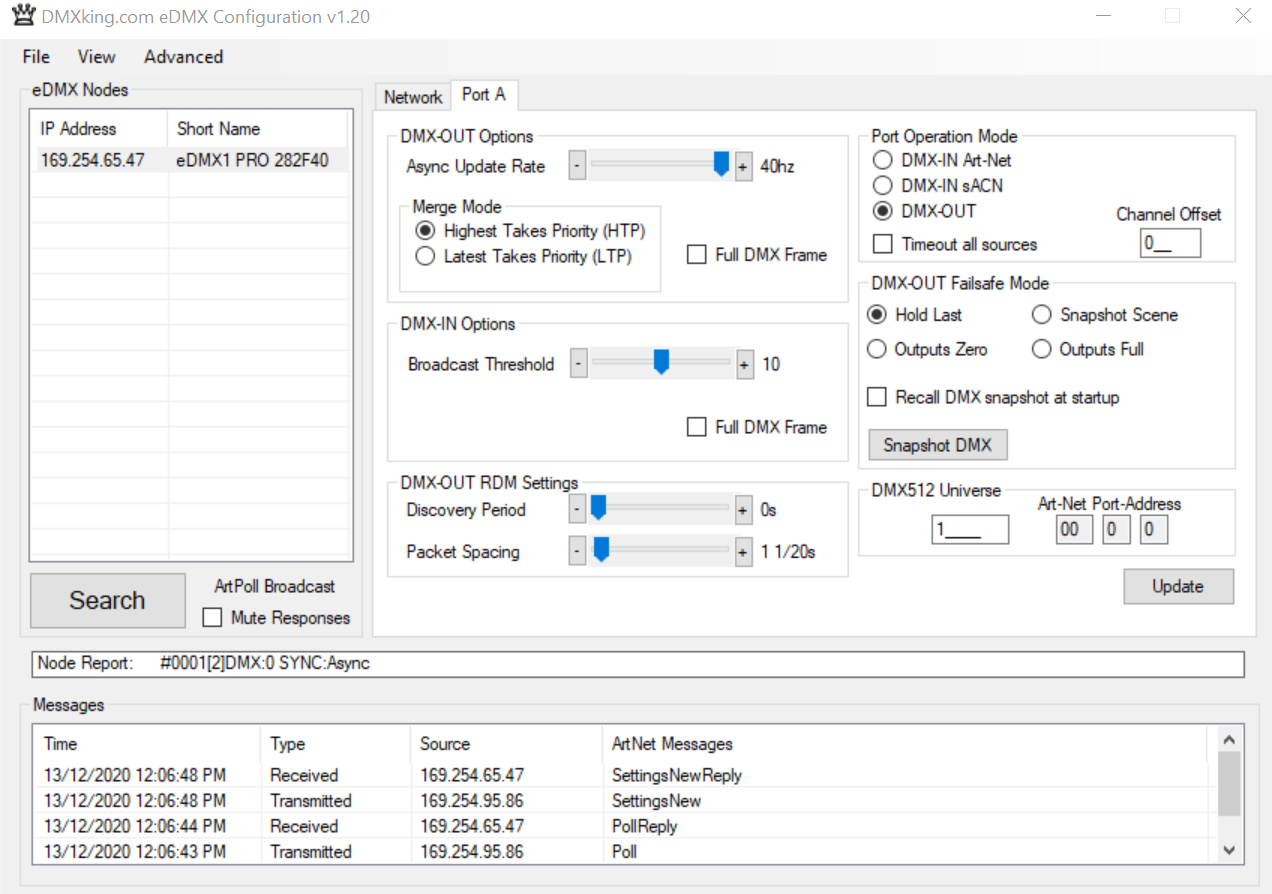Increase Discovery Period with plus button
The height and width of the screenshot is (894, 1272).
743,510
